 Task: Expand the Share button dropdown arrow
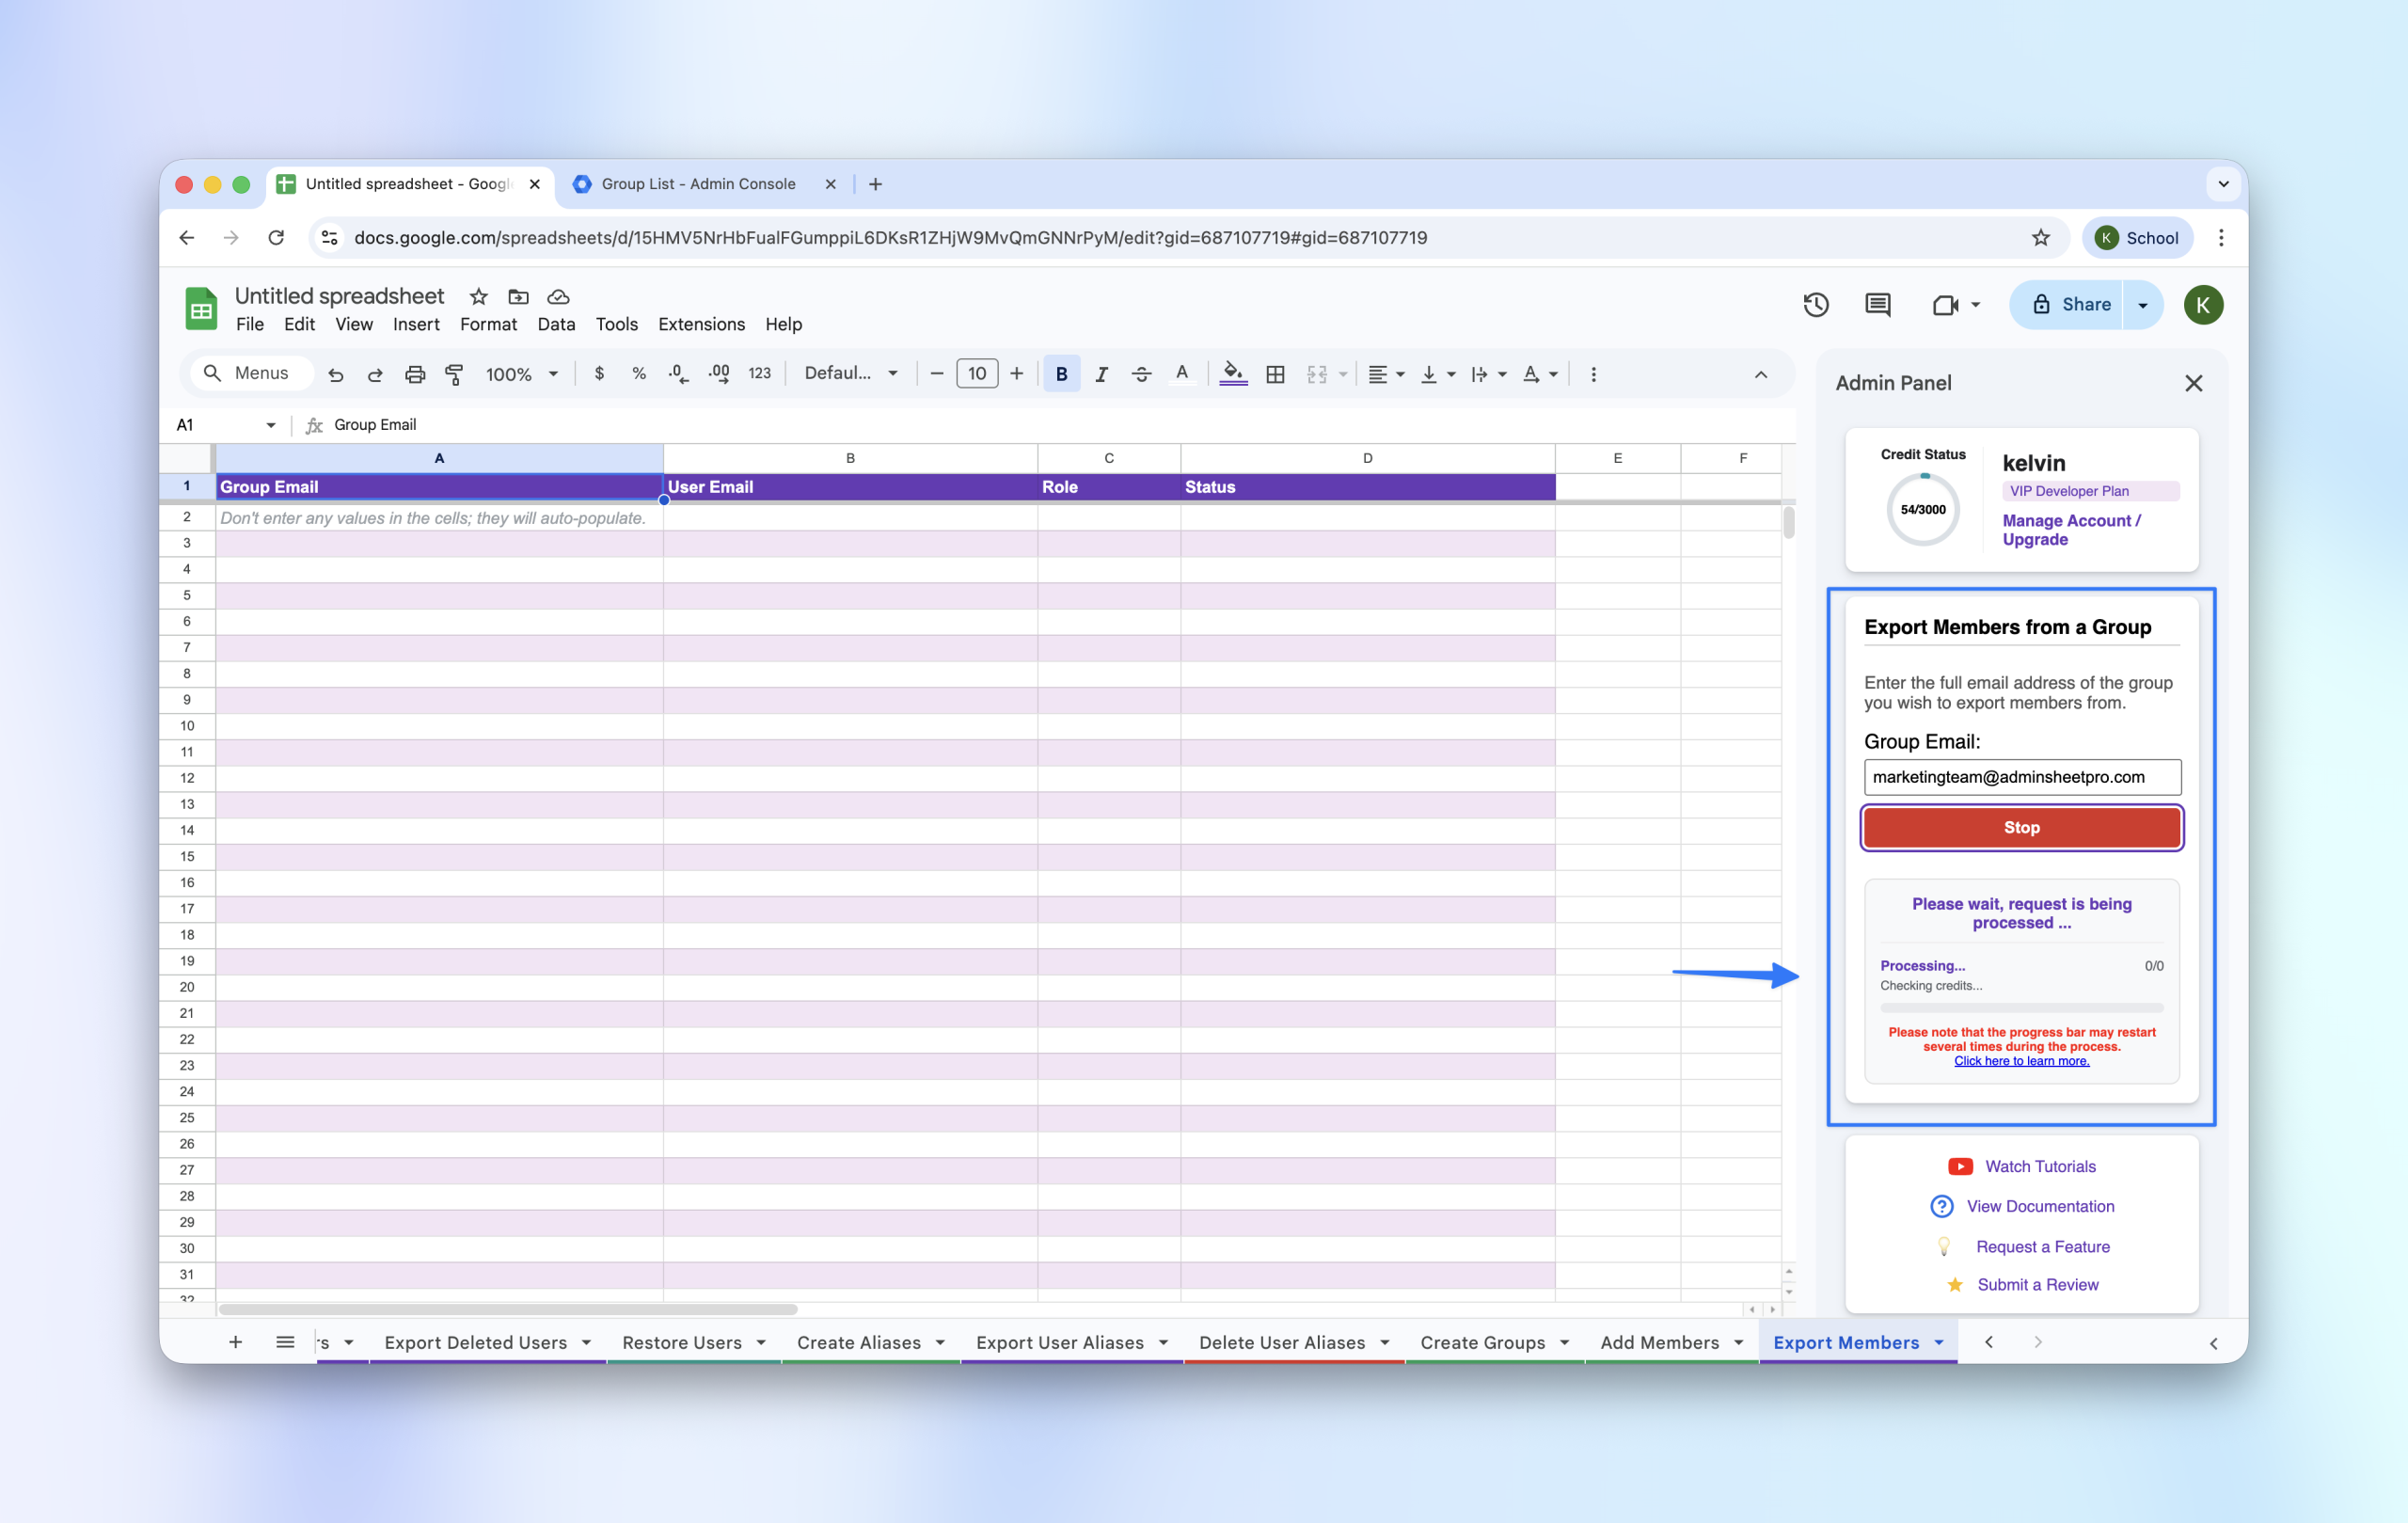click(2143, 305)
